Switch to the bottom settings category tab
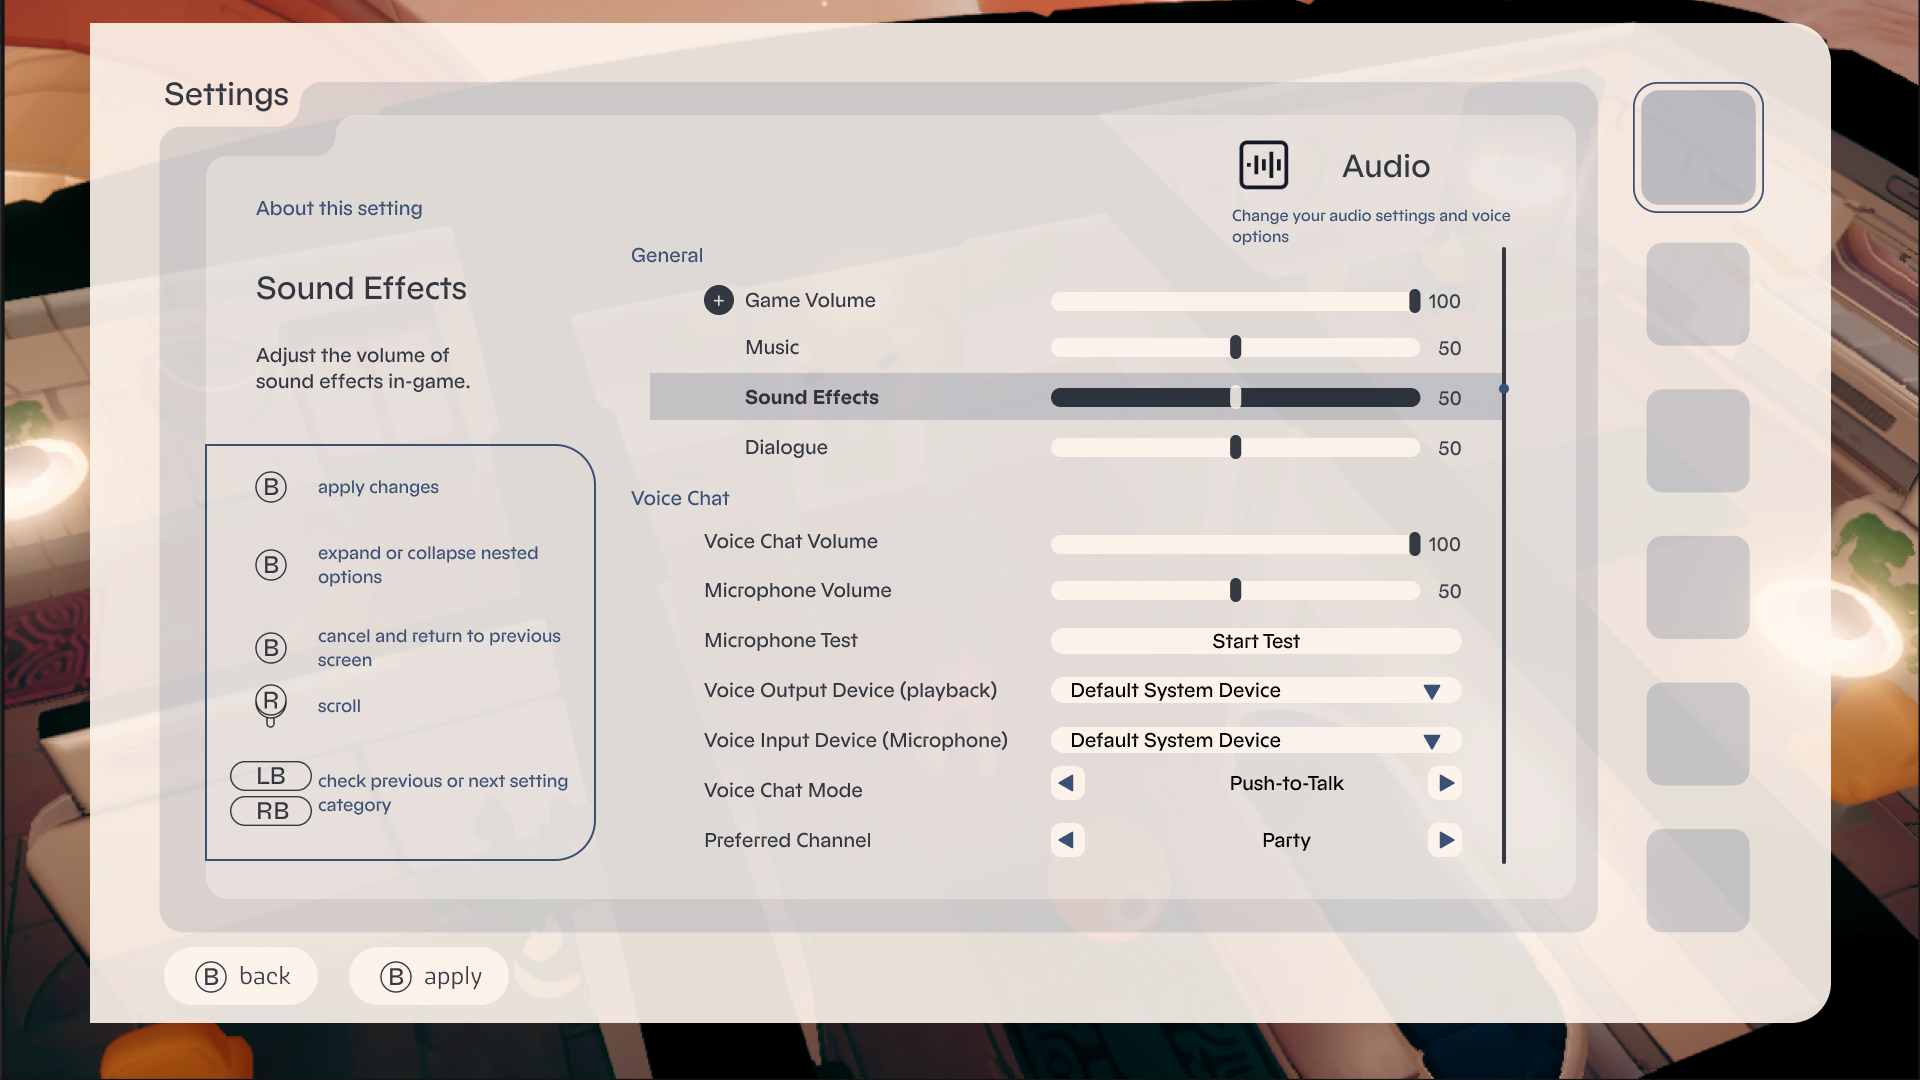 (1697, 880)
